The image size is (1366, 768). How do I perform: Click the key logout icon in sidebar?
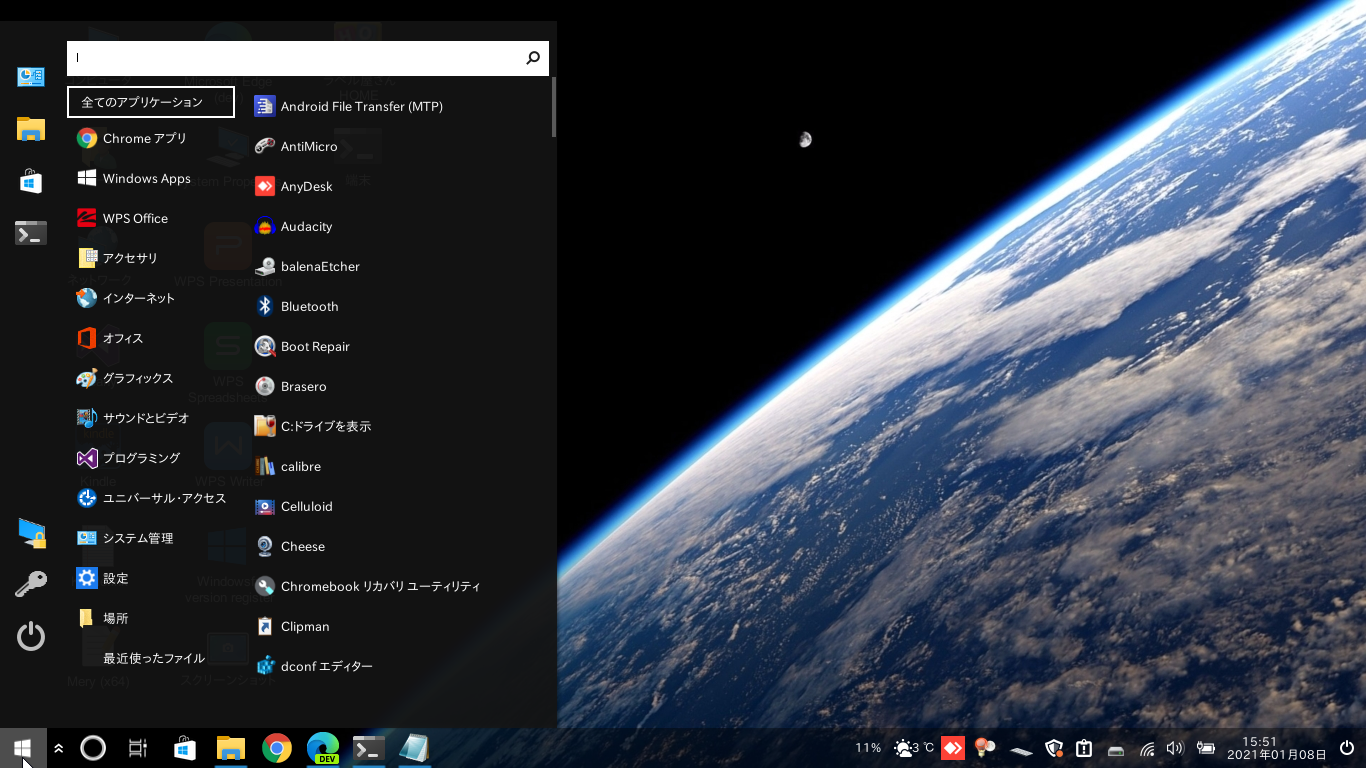31,584
